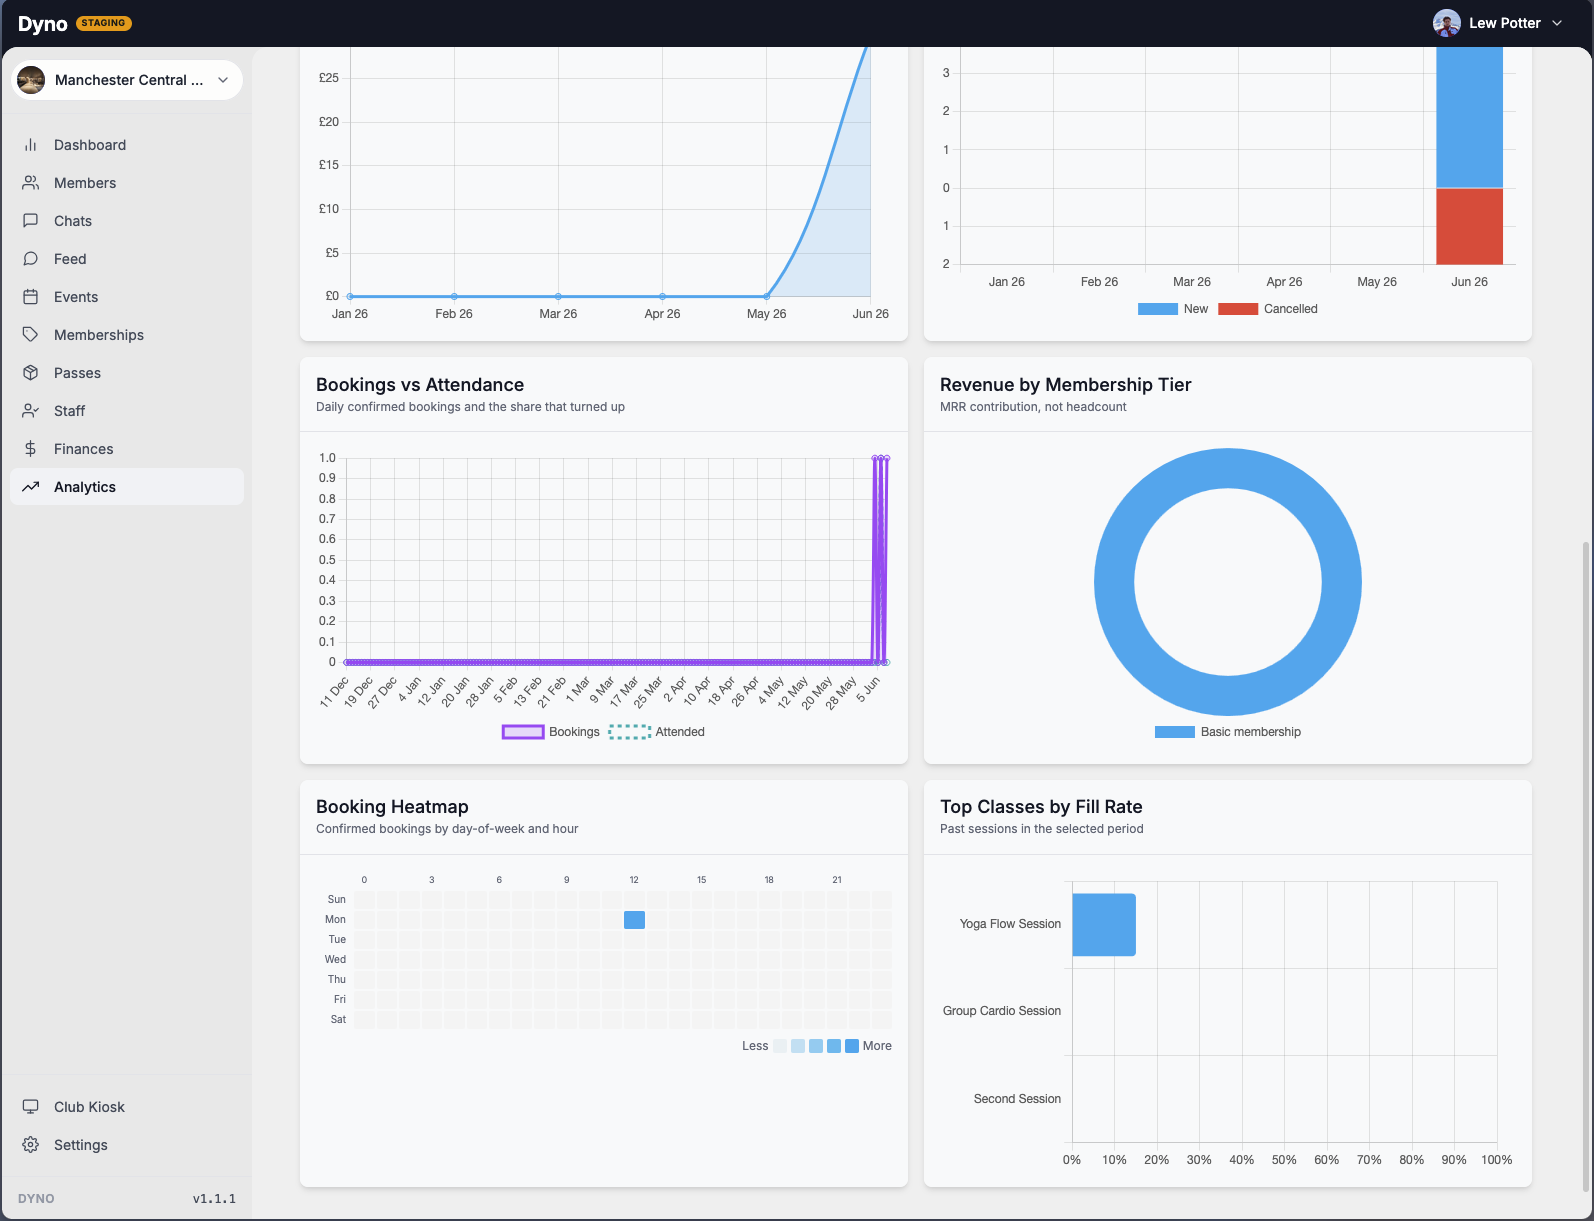Click the Basic membership donut ring
This screenshot has width=1594, height=1221.
tap(1115, 582)
